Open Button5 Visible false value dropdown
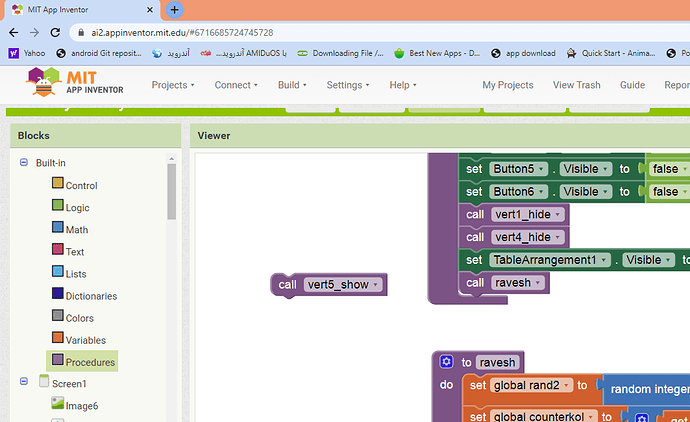The image size is (690, 422). (x=685, y=168)
